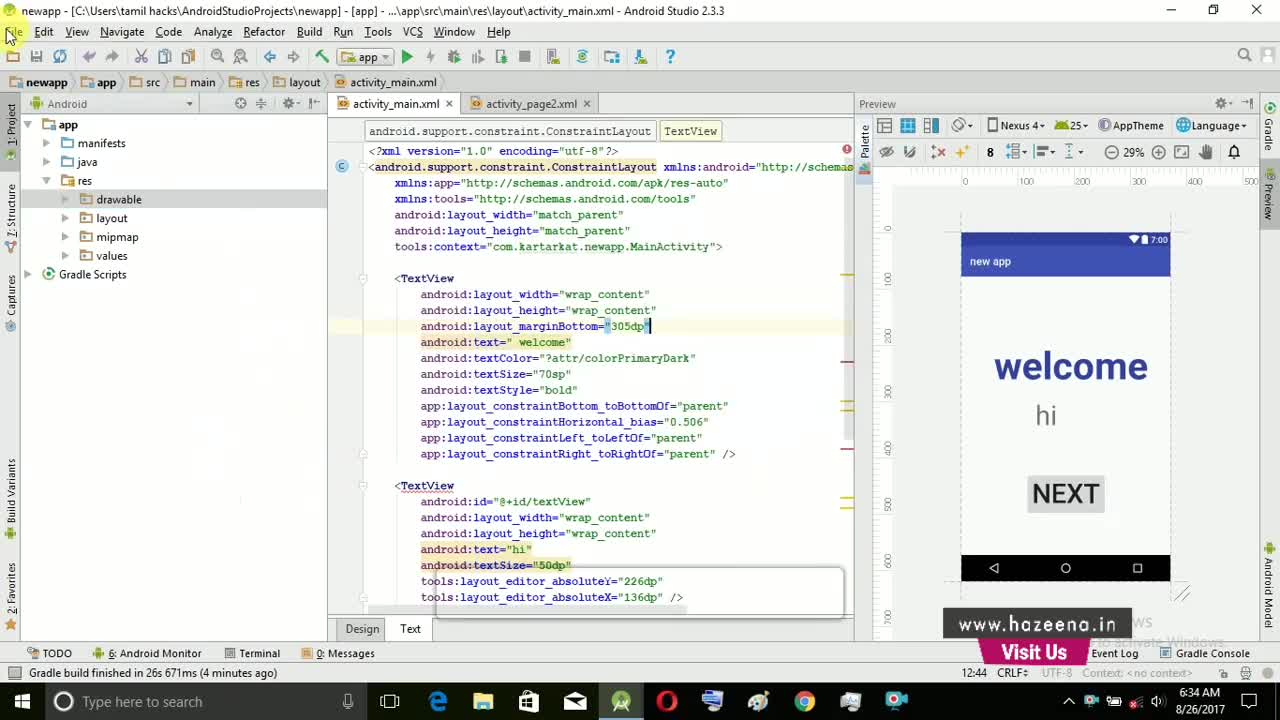Image resolution: width=1280 pixels, height=720 pixels.
Task: Click the taskbar search box
Action: click(204, 701)
